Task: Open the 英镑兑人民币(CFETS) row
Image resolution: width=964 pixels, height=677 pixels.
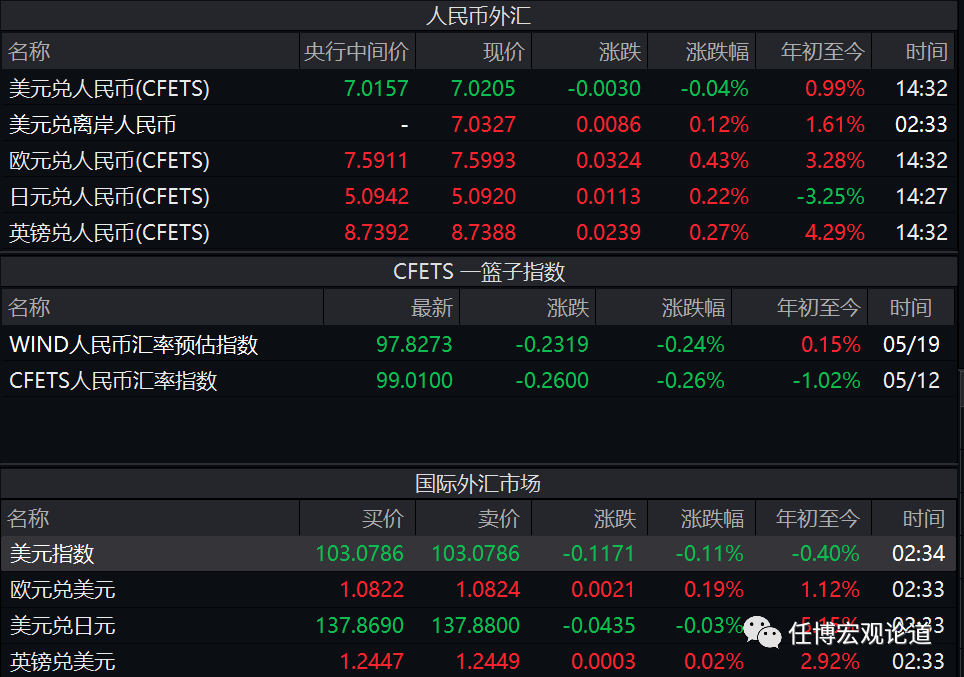Action: pos(109,233)
